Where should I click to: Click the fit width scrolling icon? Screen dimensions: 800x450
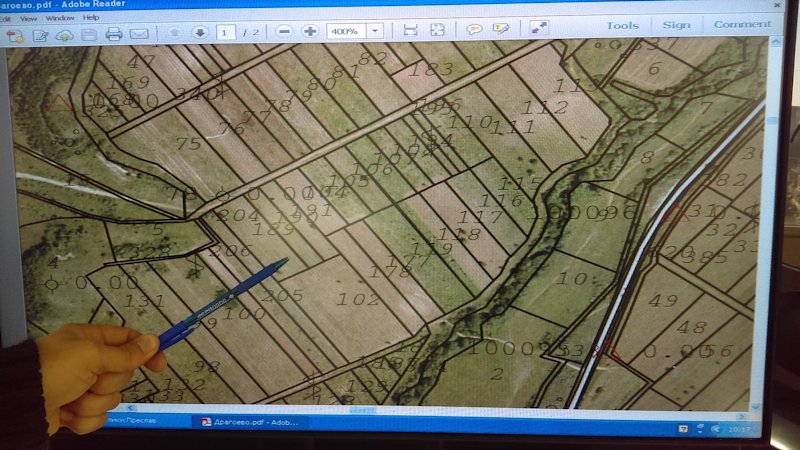point(410,30)
